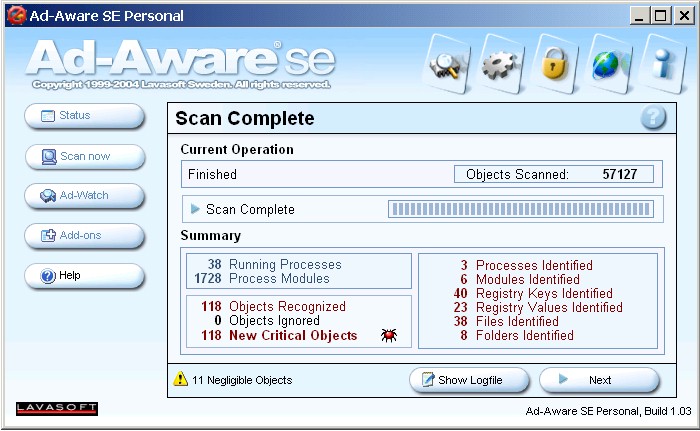Click the Ad-Aware title bar app icon
The height and width of the screenshot is (431, 700).
(16, 16)
